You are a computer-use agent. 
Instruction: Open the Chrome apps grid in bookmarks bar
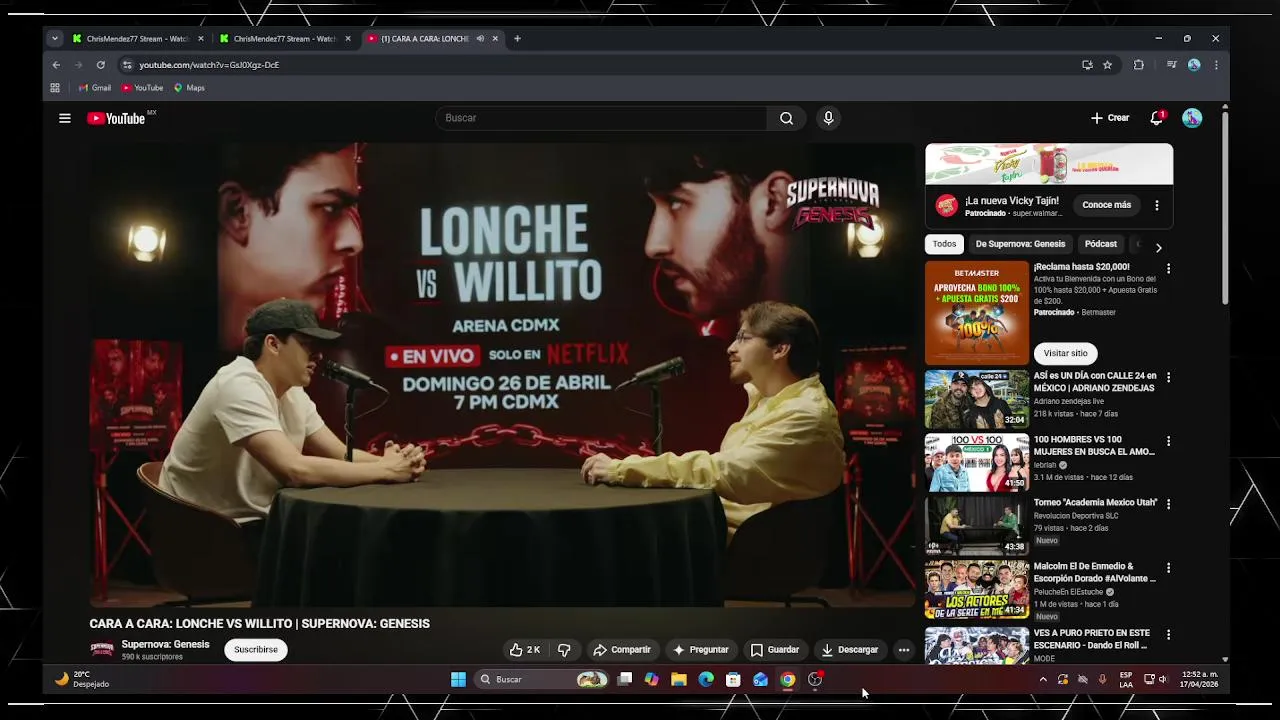pos(55,88)
